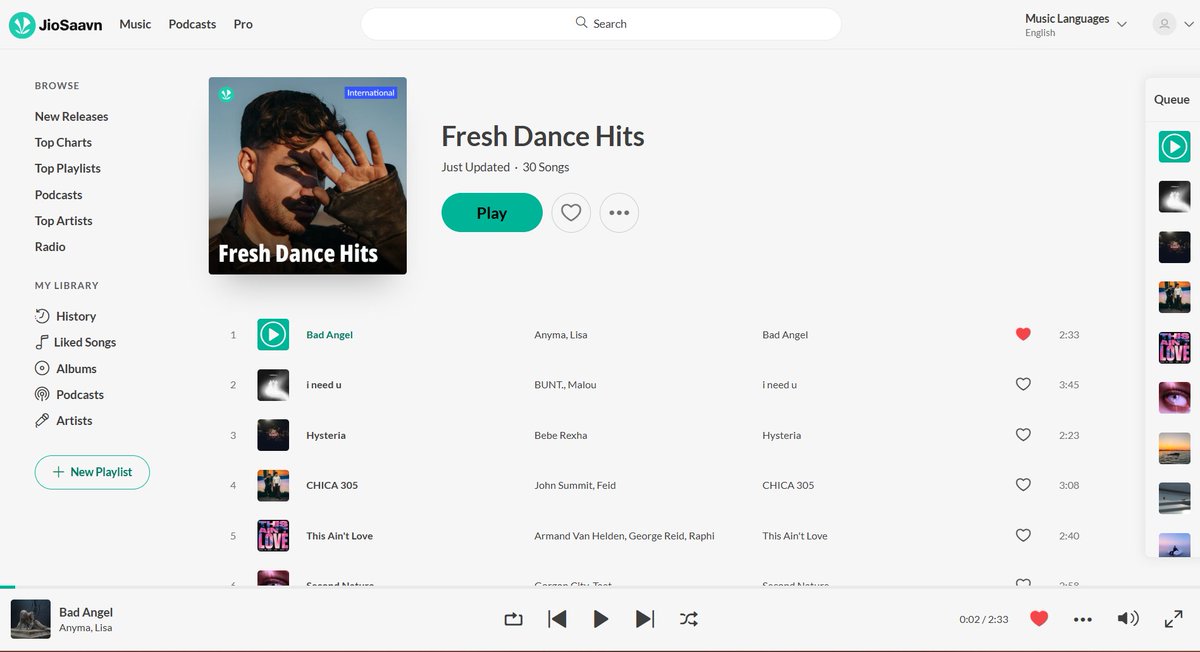Select the sunset Queue thumbnail

coord(1174,448)
